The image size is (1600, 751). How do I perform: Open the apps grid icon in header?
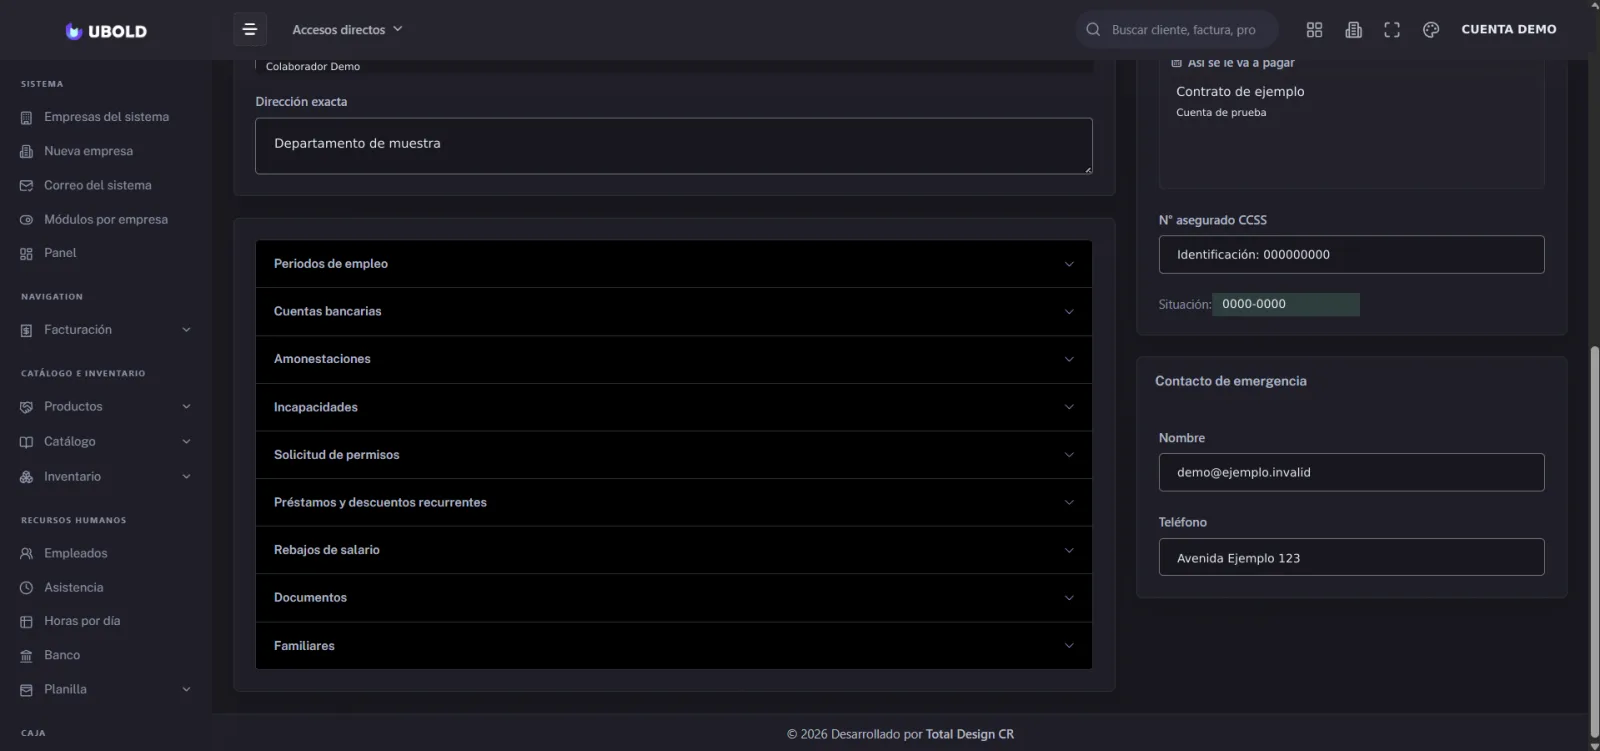pyautogui.click(x=1314, y=30)
